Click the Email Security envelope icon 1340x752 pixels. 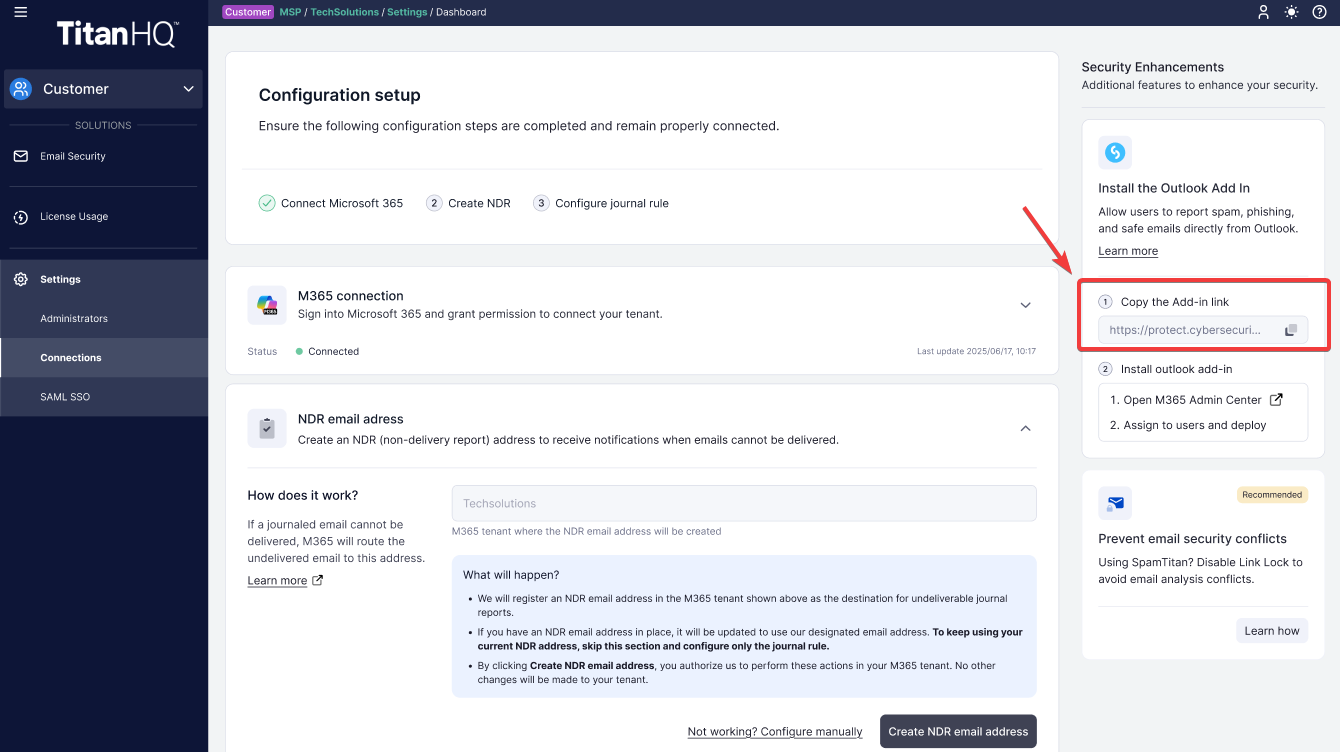(x=20, y=157)
